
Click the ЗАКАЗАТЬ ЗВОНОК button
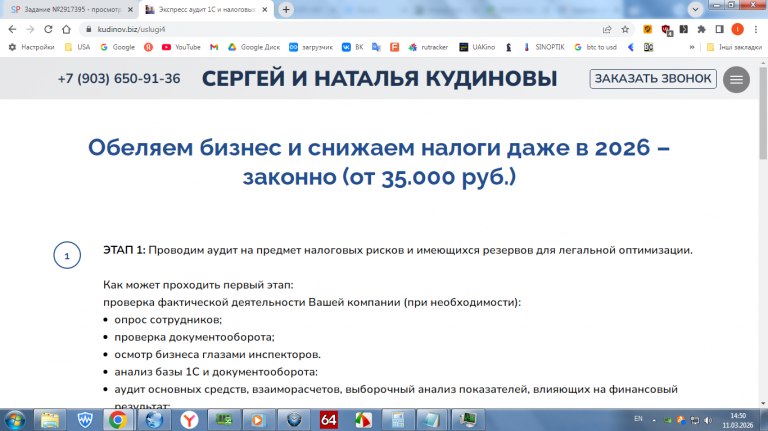(x=653, y=79)
